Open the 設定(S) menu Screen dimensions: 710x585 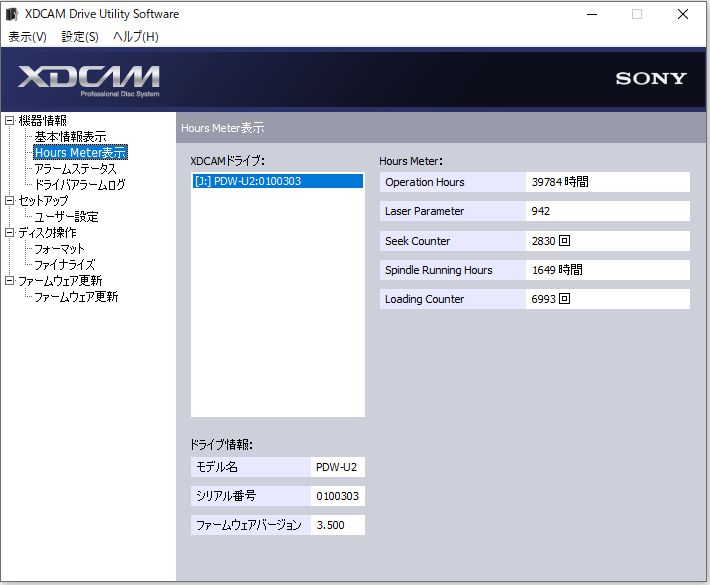click(x=80, y=37)
